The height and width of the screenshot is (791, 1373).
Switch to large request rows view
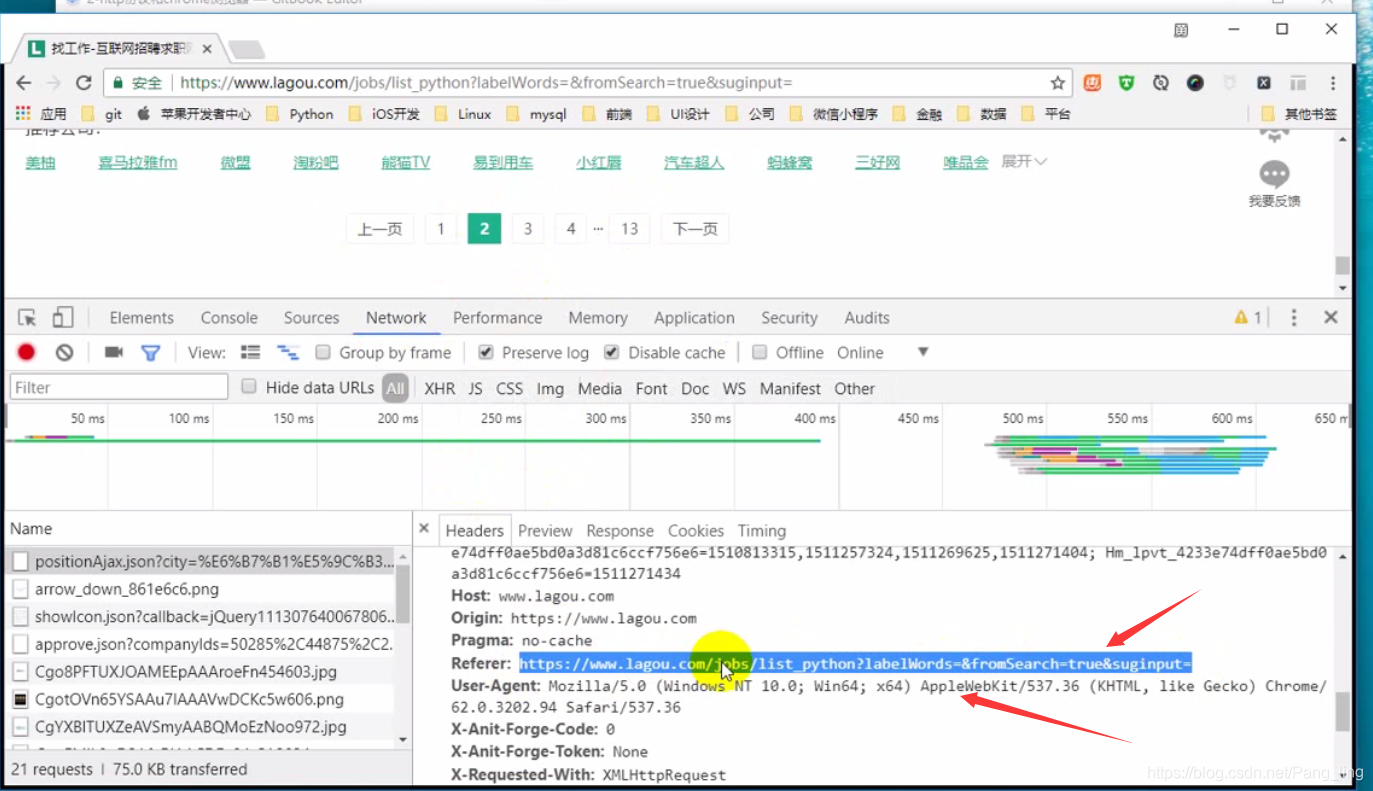coord(251,352)
